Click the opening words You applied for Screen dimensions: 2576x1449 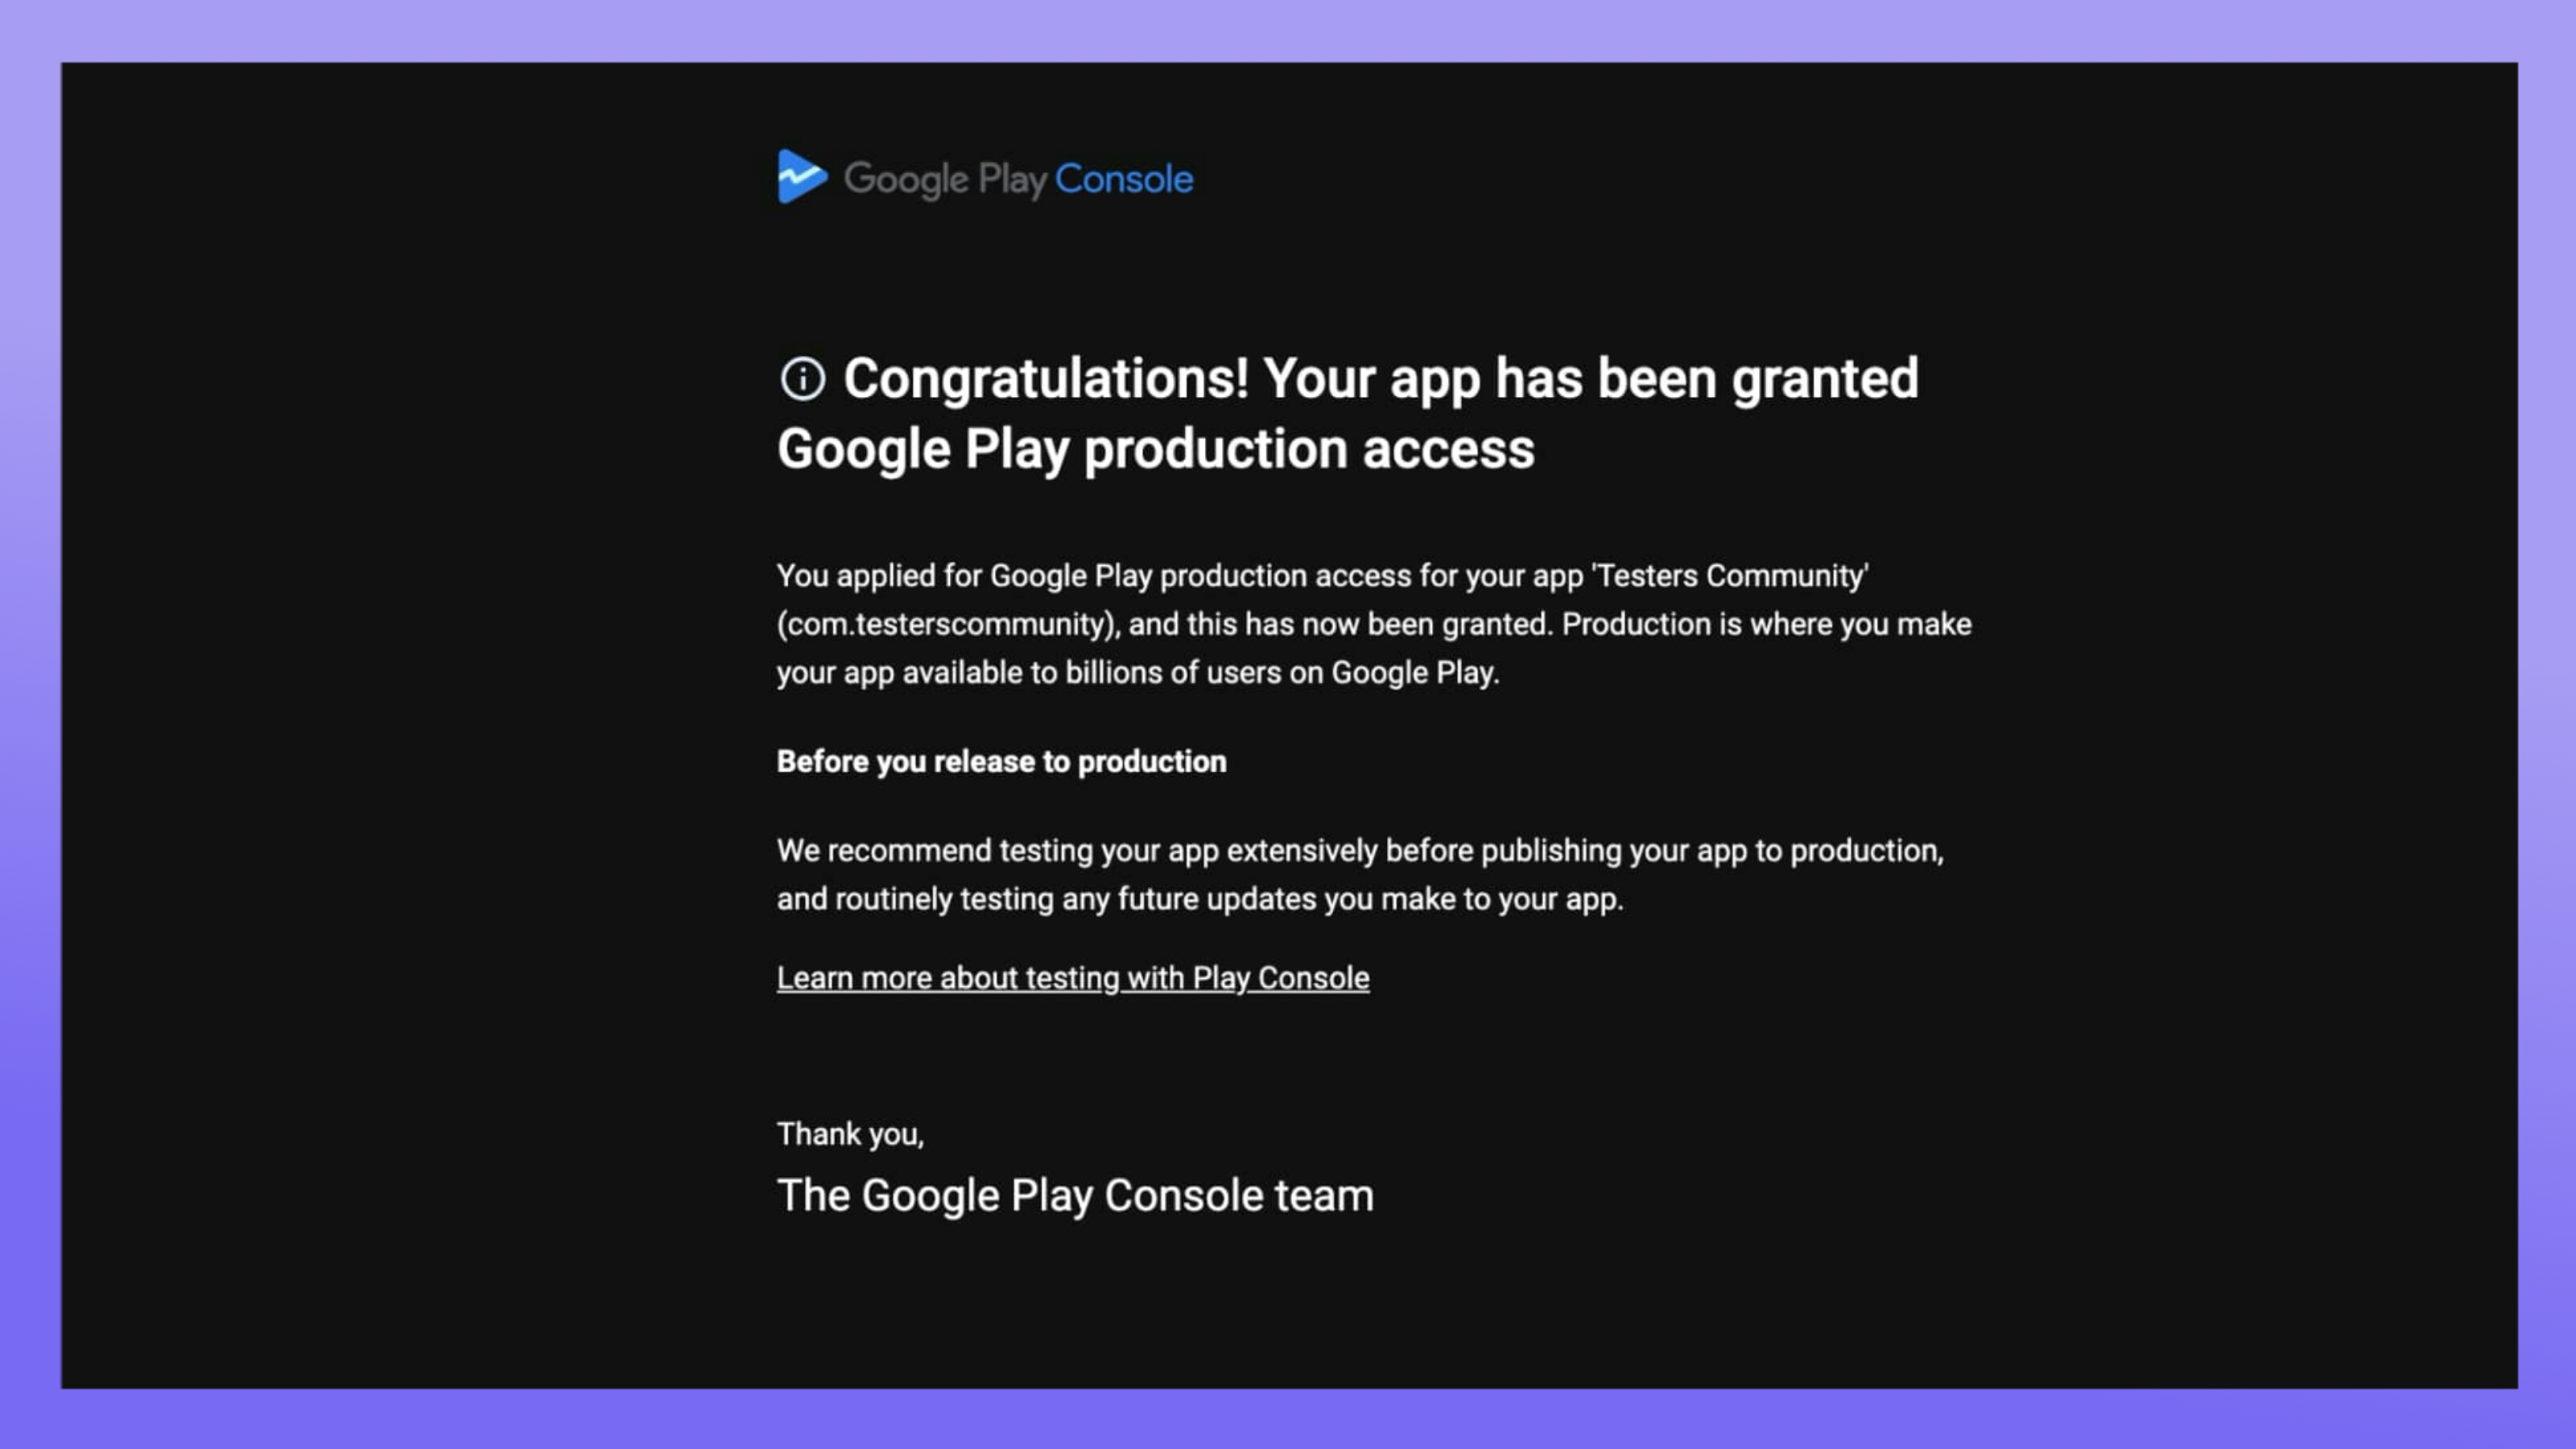[x=879, y=576]
